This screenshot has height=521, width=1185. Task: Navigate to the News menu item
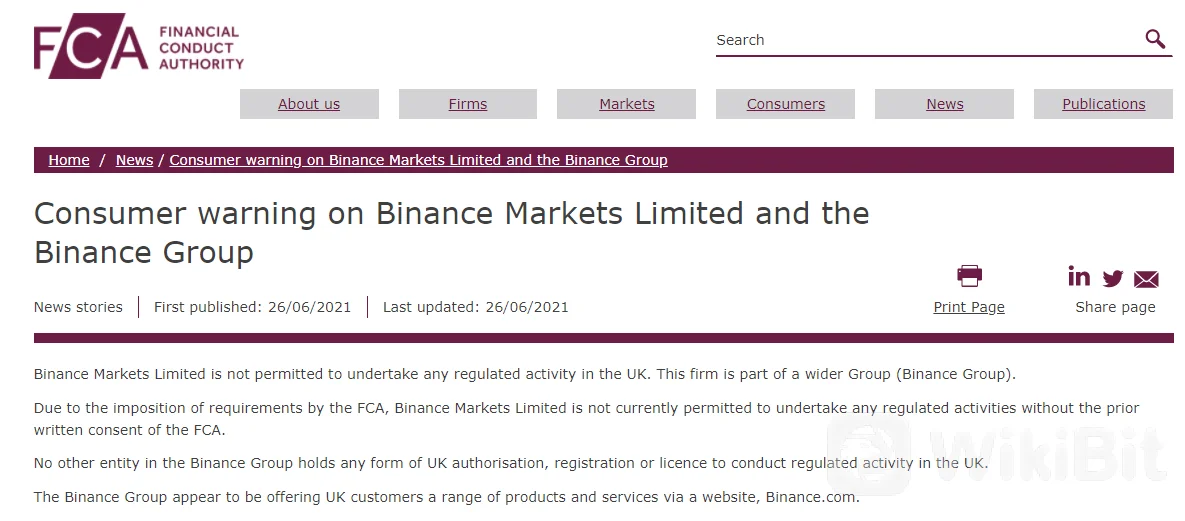coord(945,104)
